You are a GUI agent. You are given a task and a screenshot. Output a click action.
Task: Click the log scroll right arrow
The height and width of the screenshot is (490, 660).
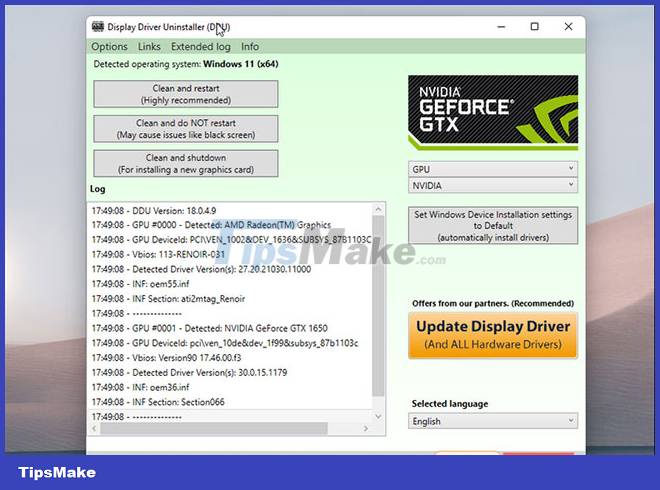click(x=366, y=428)
